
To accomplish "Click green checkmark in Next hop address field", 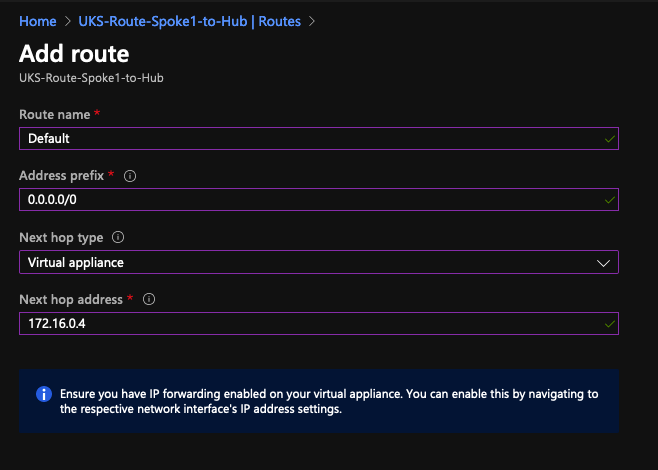I will (x=610, y=324).
